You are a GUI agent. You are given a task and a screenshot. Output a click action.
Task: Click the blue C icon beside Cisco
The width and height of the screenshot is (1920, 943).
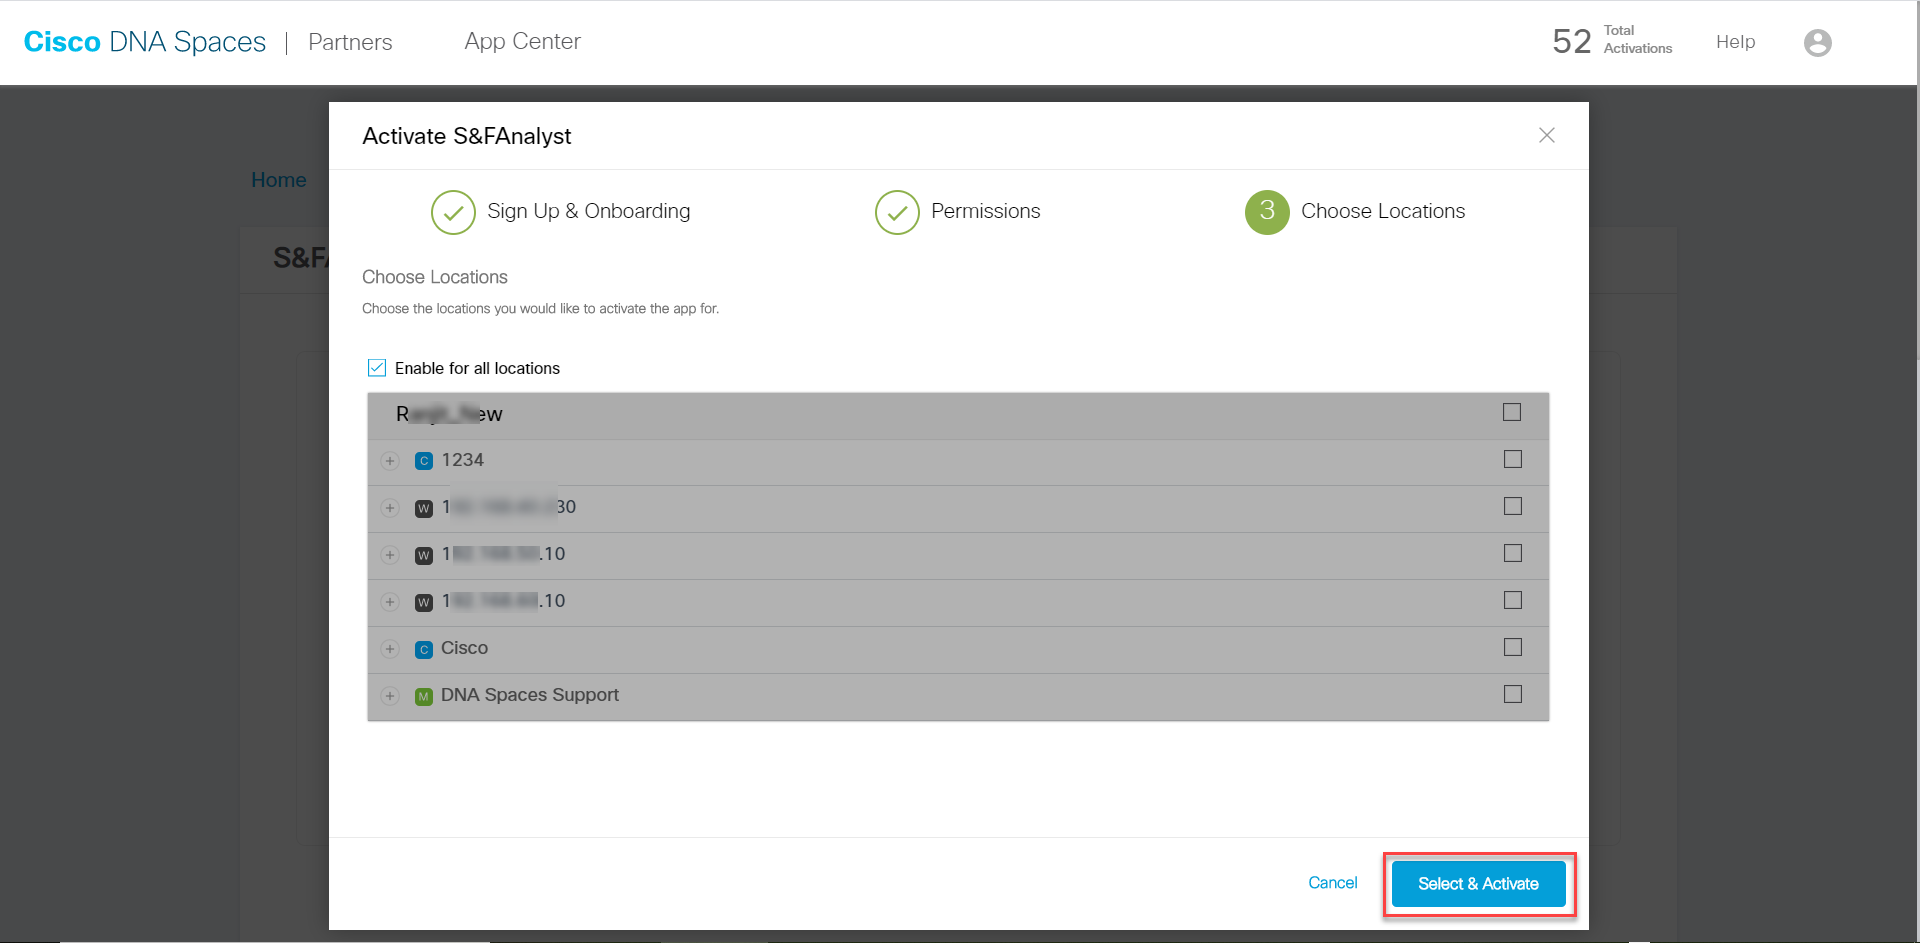point(424,649)
